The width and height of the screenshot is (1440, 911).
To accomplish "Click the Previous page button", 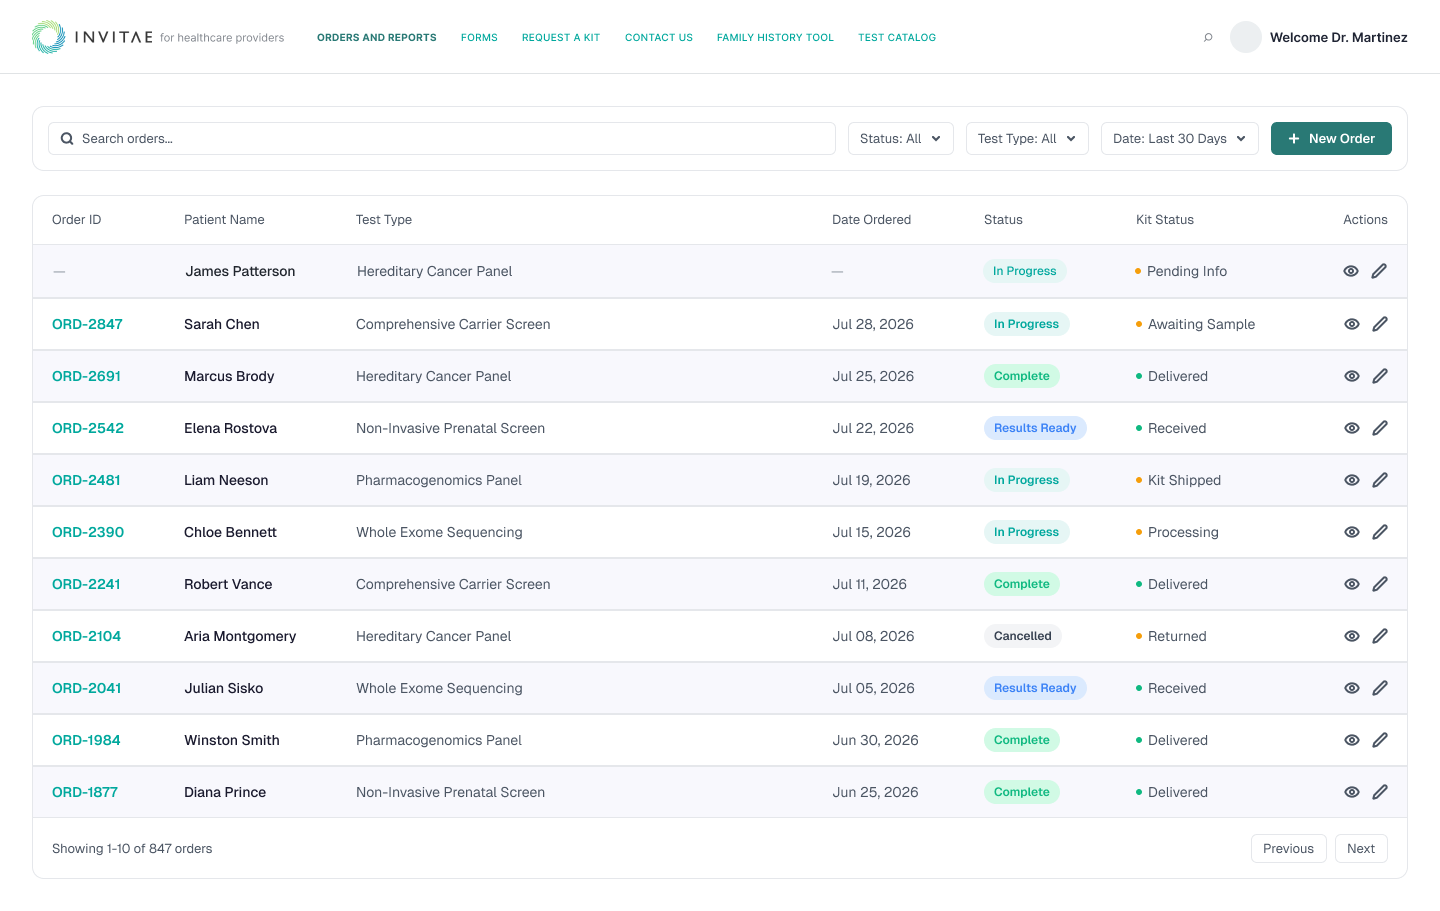I will point(1288,849).
